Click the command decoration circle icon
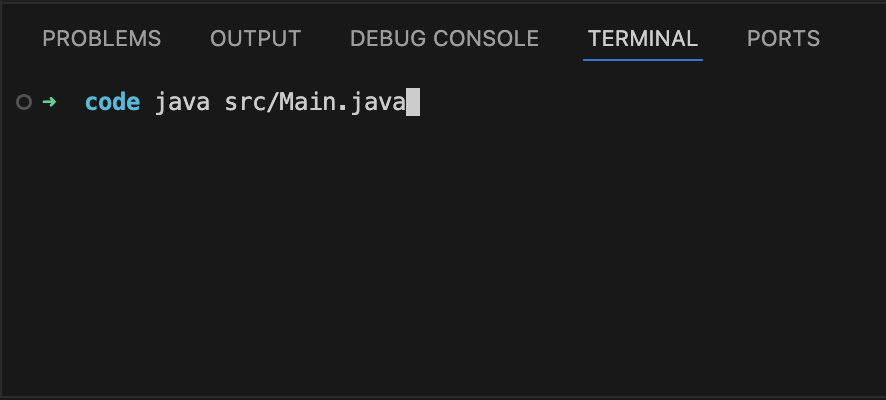Image resolution: width=886 pixels, height=400 pixels. click(24, 102)
